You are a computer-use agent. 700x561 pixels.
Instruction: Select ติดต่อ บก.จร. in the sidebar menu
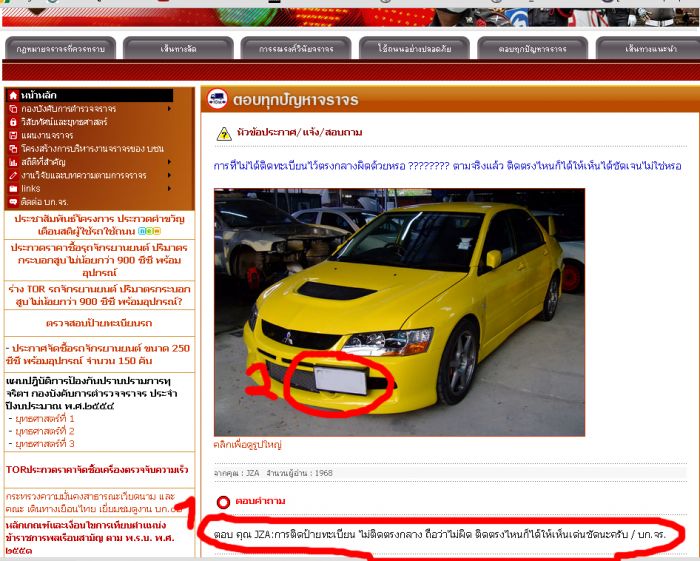click(x=44, y=202)
